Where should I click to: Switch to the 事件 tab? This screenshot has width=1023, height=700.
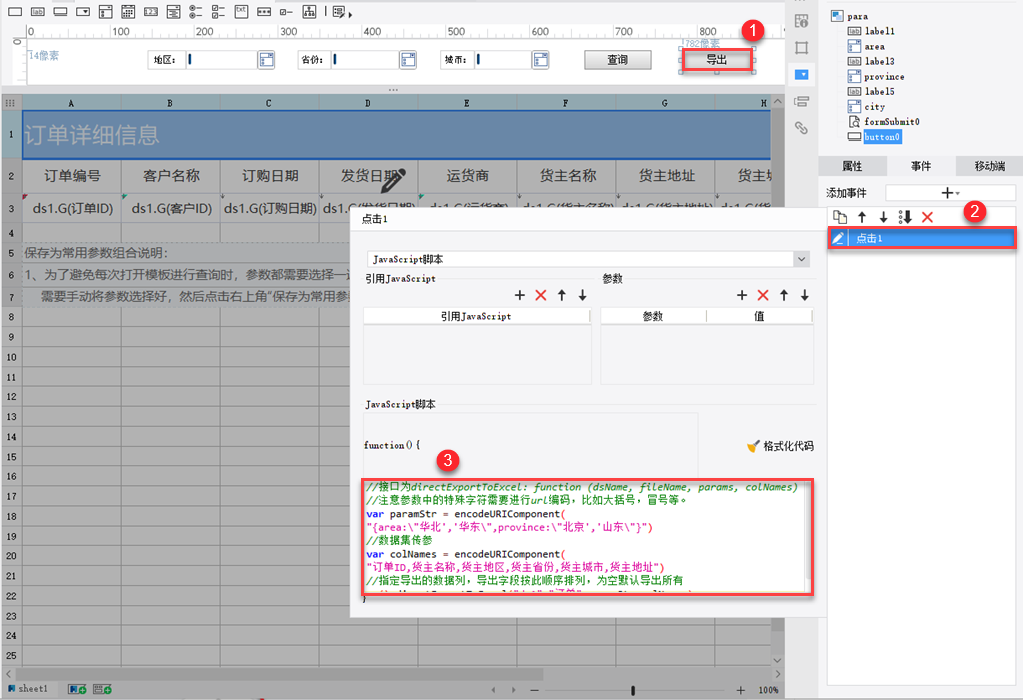921,166
